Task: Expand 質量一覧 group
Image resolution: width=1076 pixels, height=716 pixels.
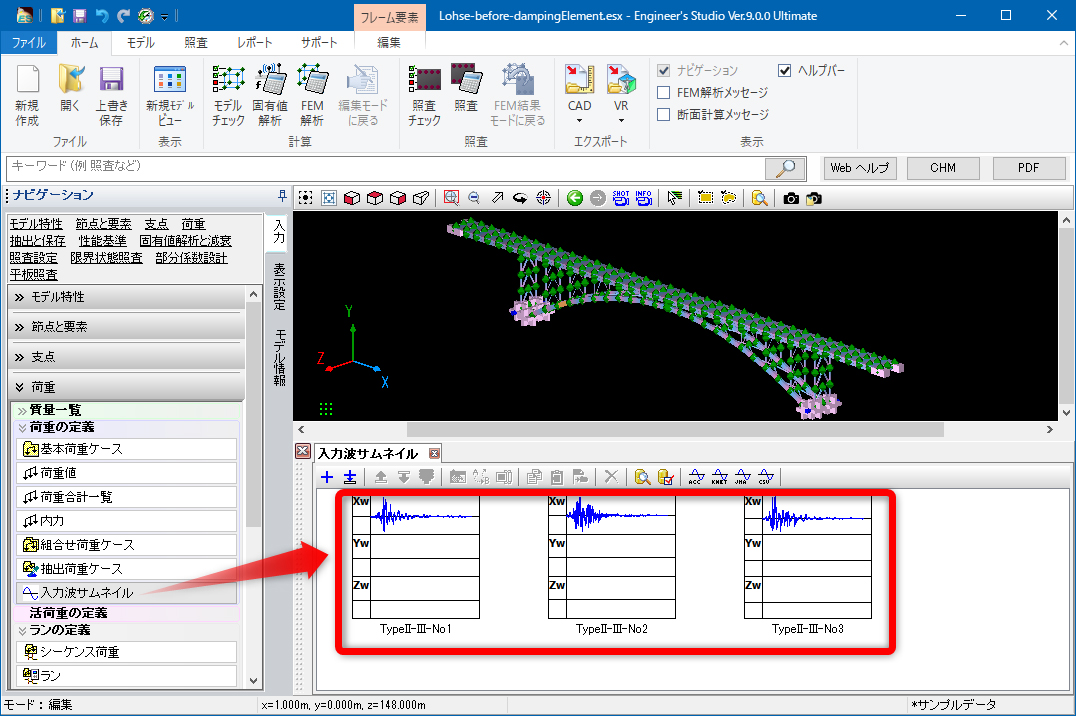Action: 22,411
